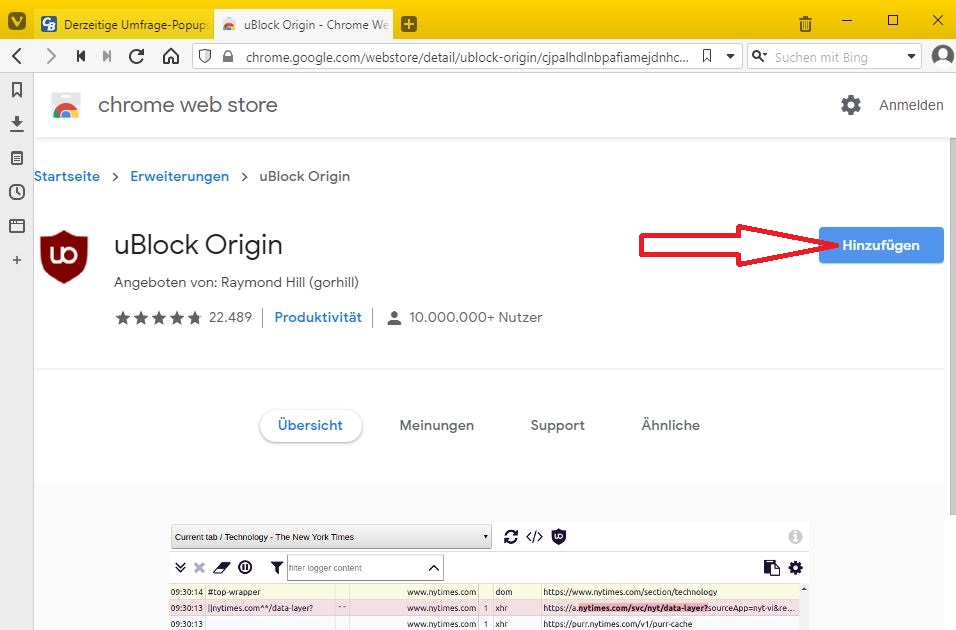This screenshot has height=630, width=956.
Task: View site security padlock info
Action: [x=228, y=57]
